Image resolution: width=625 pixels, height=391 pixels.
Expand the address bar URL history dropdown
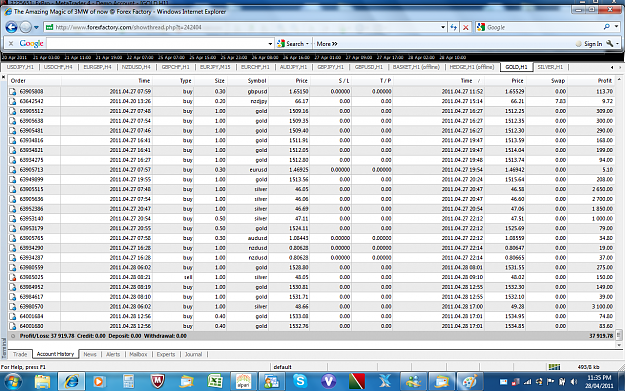[x=443, y=27]
